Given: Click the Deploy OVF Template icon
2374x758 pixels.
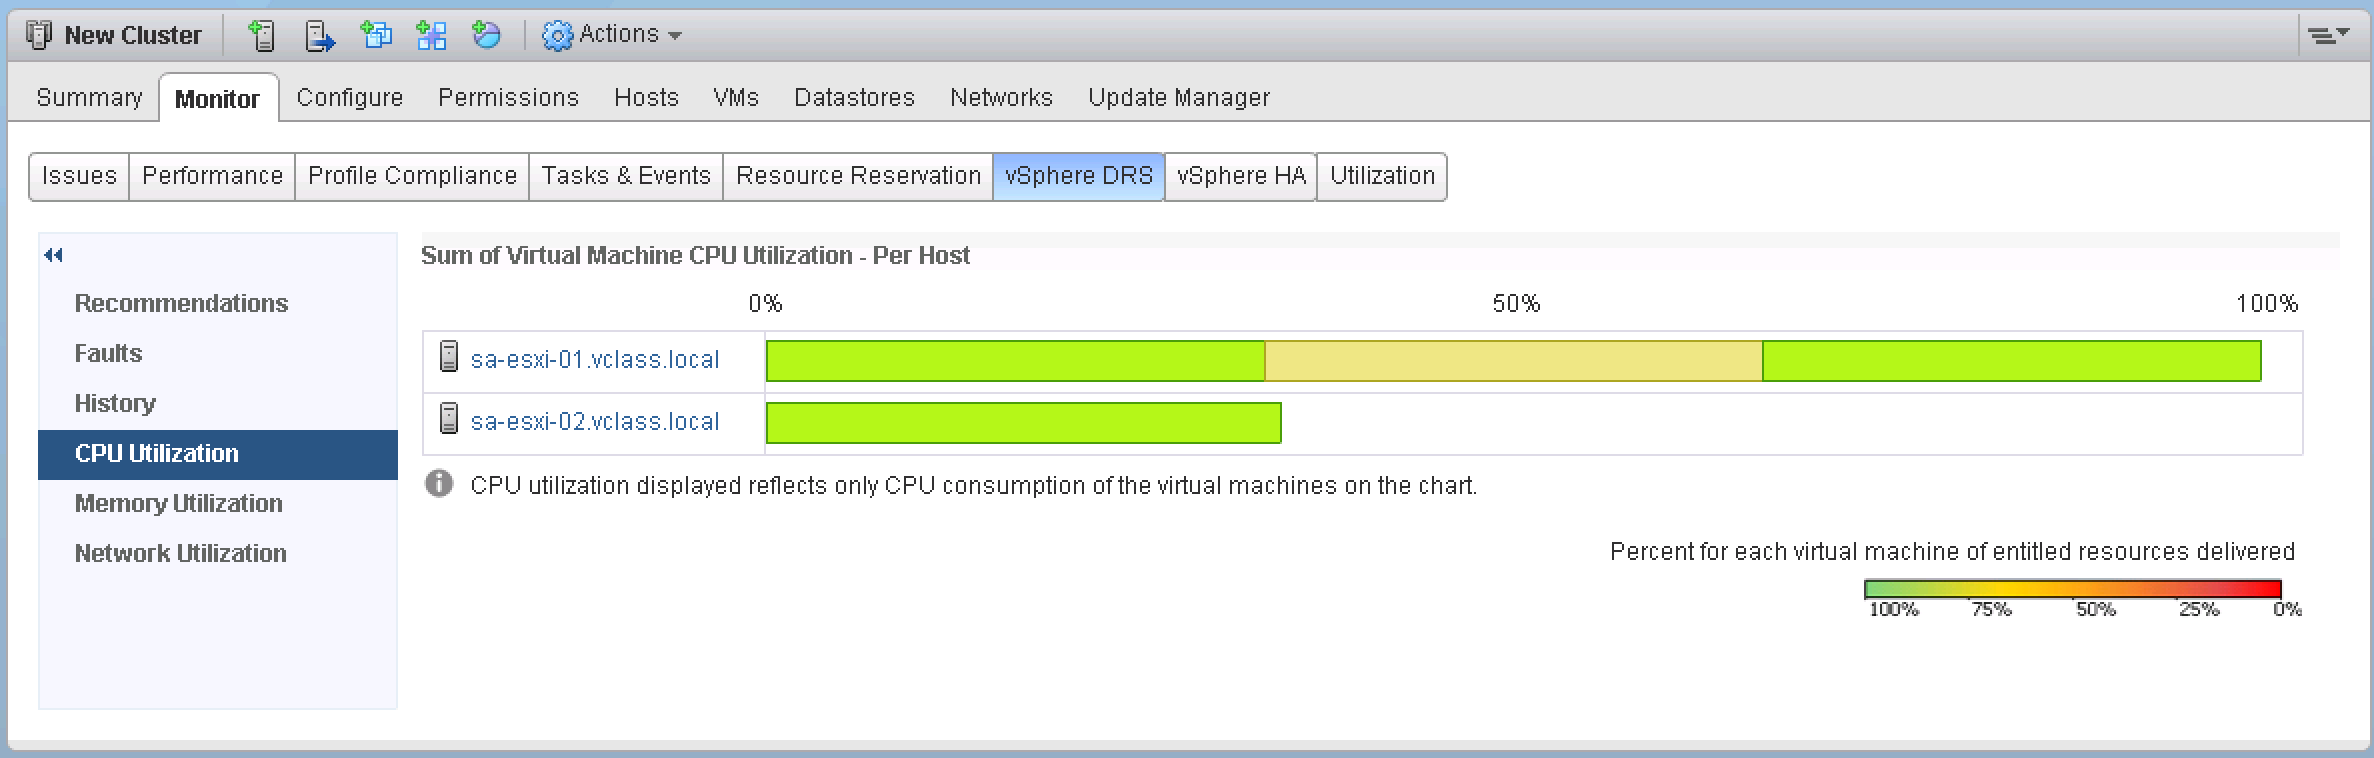Looking at the screenshot, I should 487,36.
